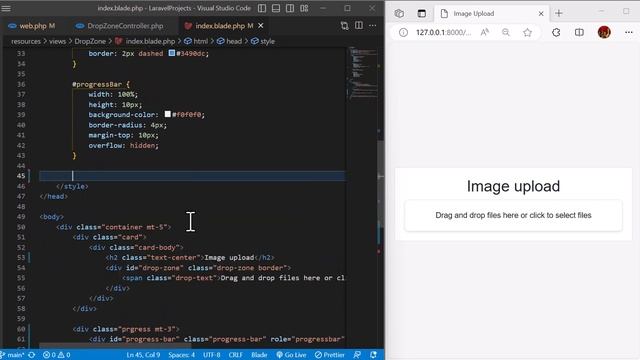The height and width of the screenshot is (360, 640).
Task: Open browser workspaces icon
Action: 399,13
